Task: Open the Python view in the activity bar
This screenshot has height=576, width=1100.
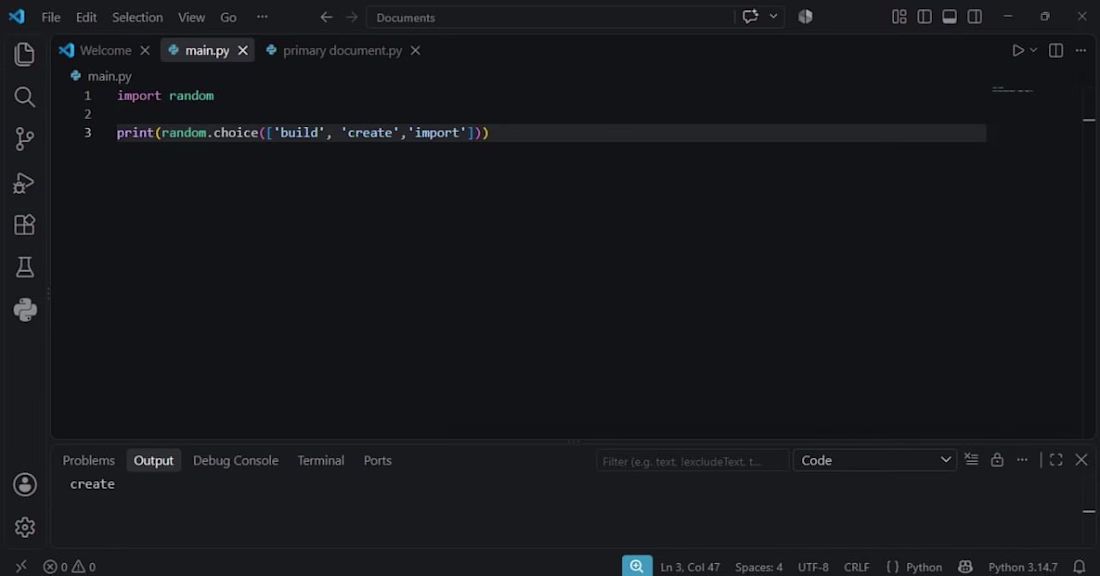Action: tap(25, 309)
